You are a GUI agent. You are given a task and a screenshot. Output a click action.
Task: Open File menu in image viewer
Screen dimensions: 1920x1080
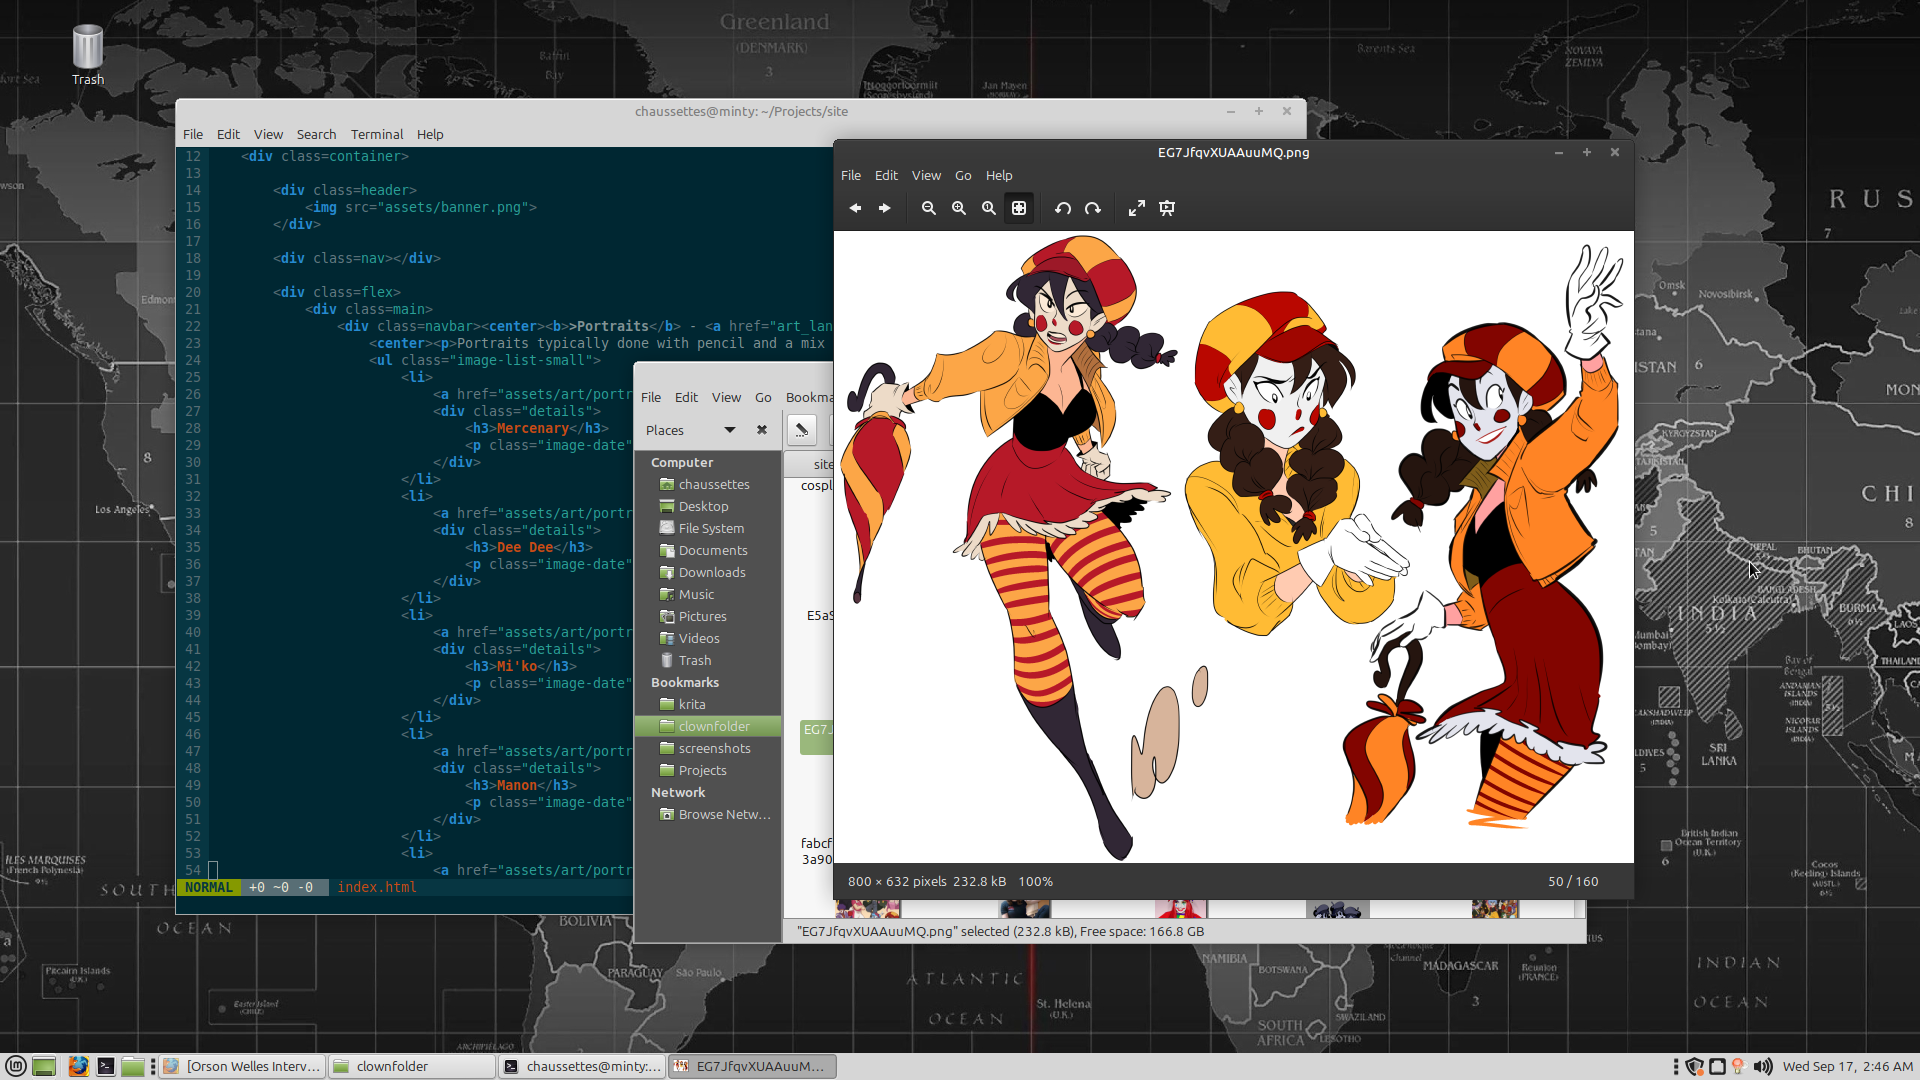[851, 175]
